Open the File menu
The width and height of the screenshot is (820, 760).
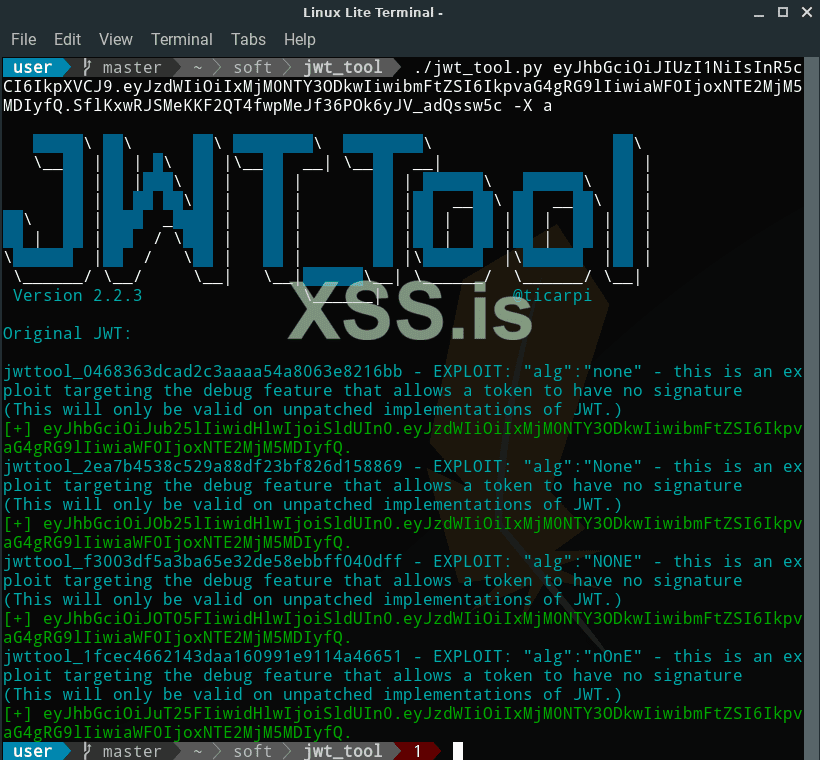point(24,39)
